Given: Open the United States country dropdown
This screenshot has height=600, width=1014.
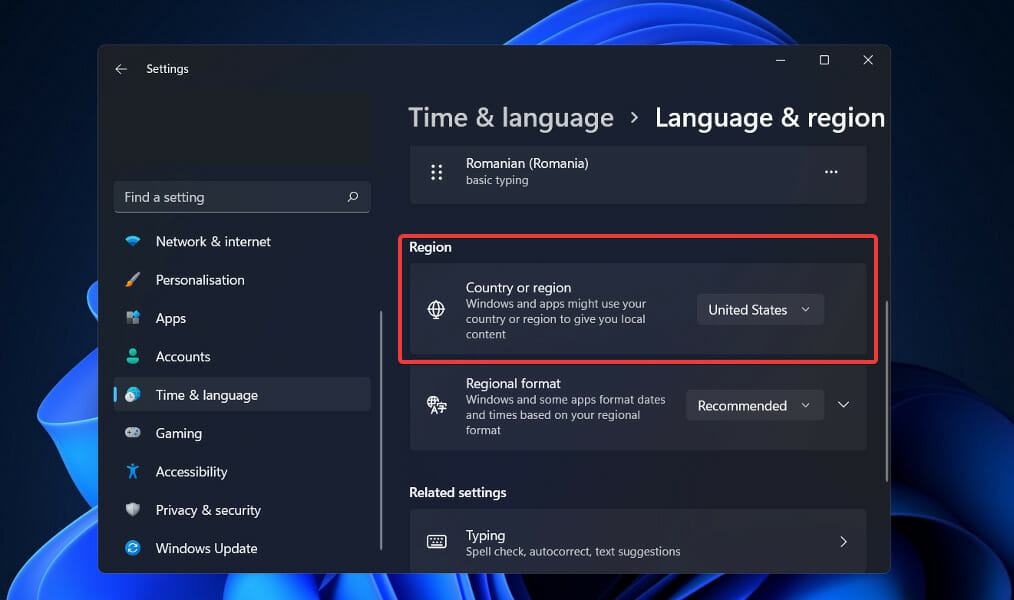Looking at the screenshot, I should (760, 310).
